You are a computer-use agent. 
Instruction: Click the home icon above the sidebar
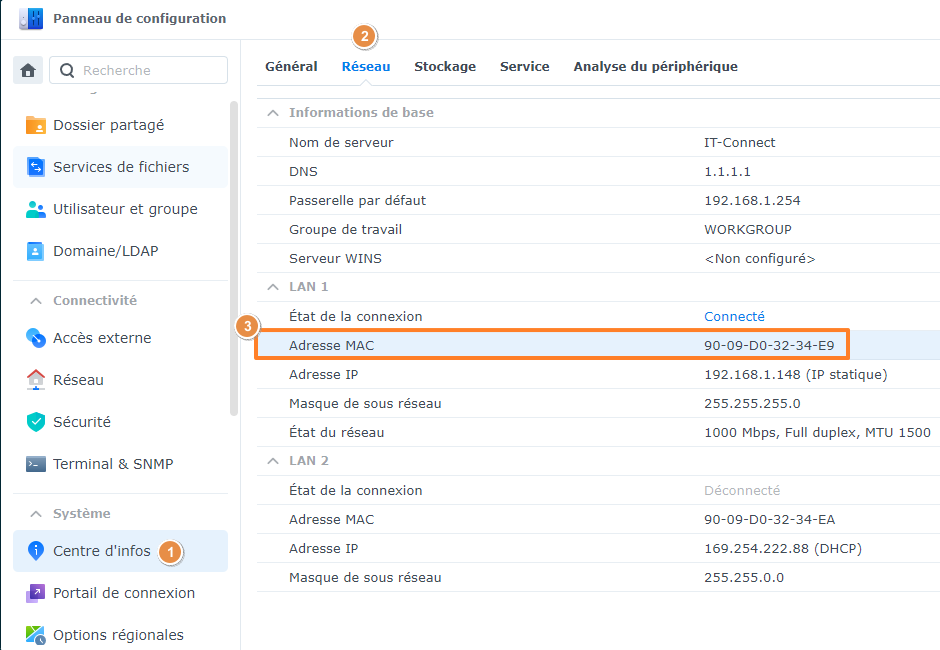click(x=28, y=70)
